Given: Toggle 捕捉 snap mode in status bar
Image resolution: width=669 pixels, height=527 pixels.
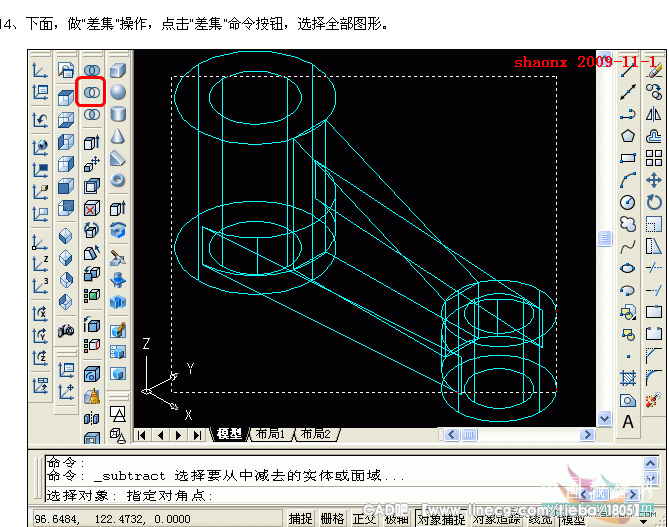Looking at the screenshot, I should [x=300, y=518].
